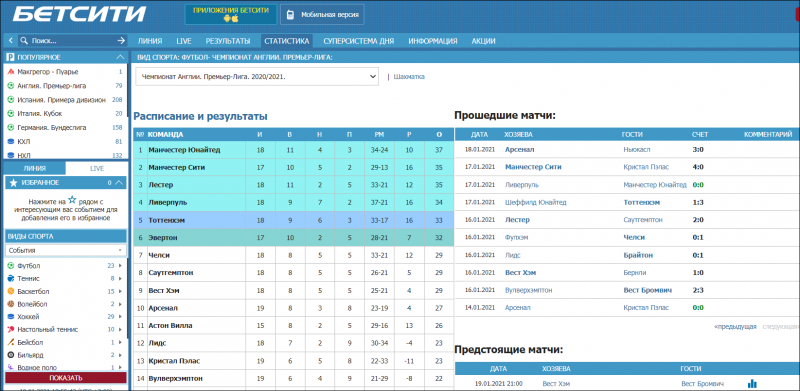Open the Информация menu item
800x391 pixels.
[x=433, y=41]
